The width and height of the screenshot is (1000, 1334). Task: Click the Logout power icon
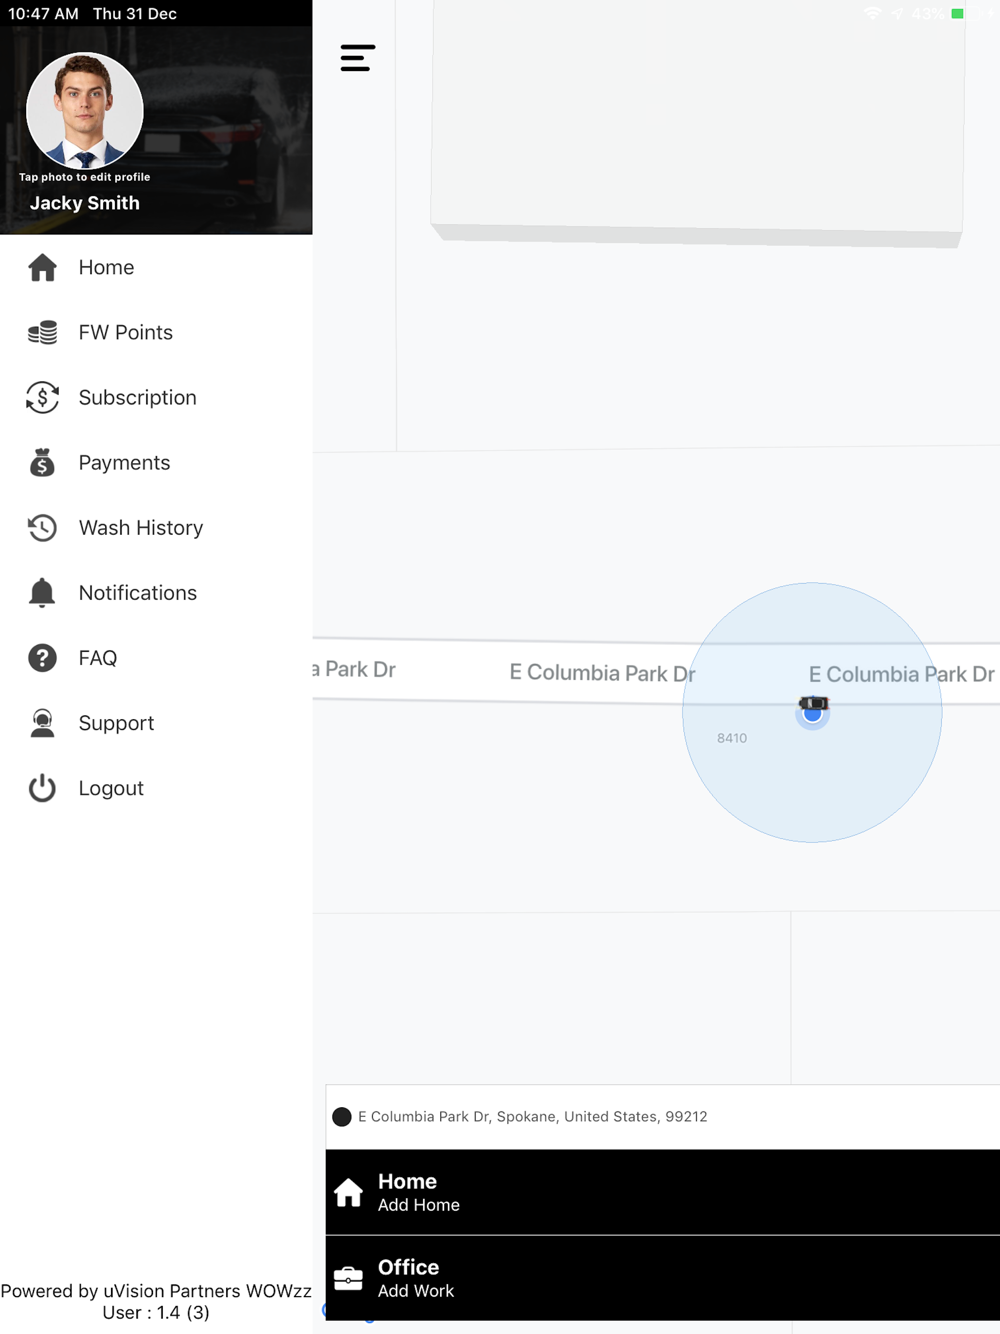42,788
